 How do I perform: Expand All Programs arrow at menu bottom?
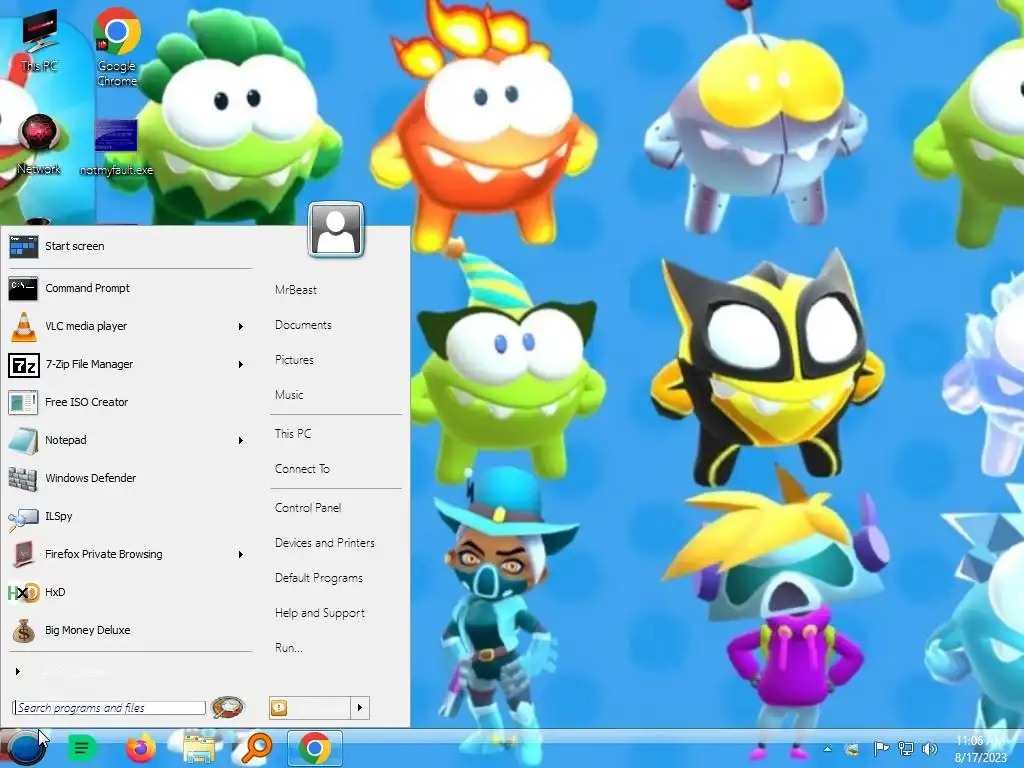tap(18, 671)
